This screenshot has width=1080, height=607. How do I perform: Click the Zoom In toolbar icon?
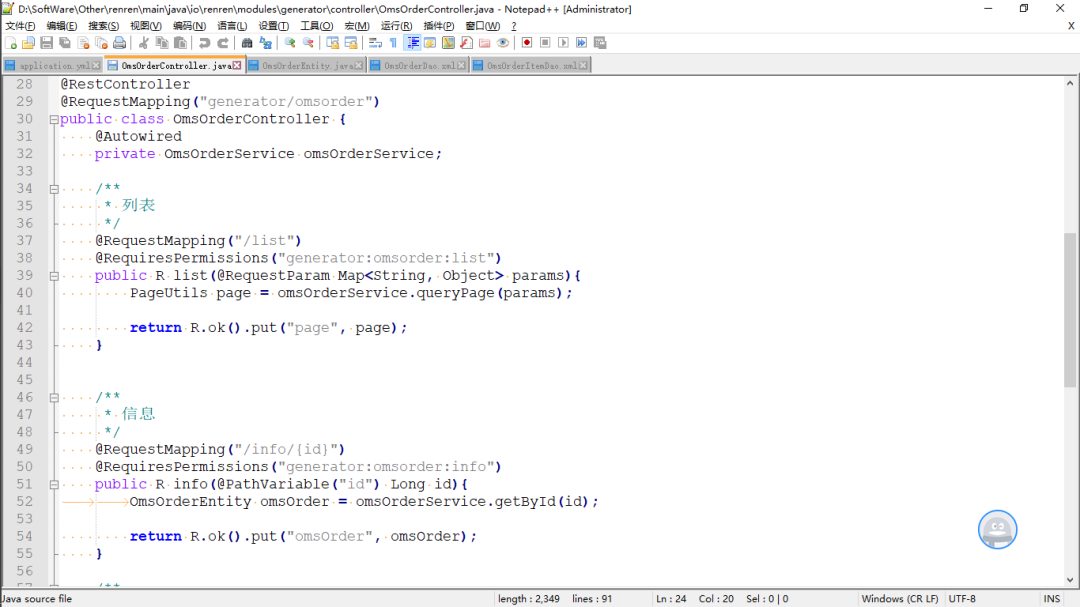(290, 43)
